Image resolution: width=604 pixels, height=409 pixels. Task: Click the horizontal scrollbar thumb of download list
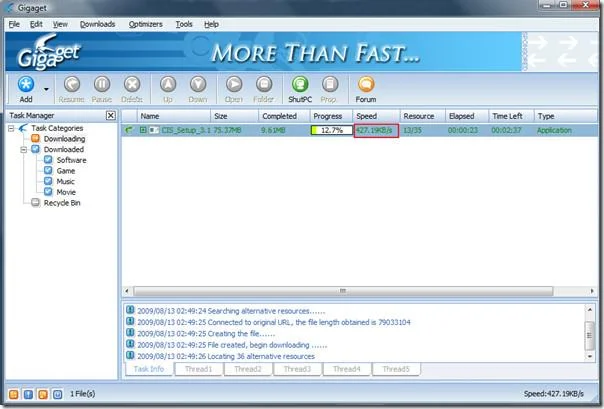point(343,291)
